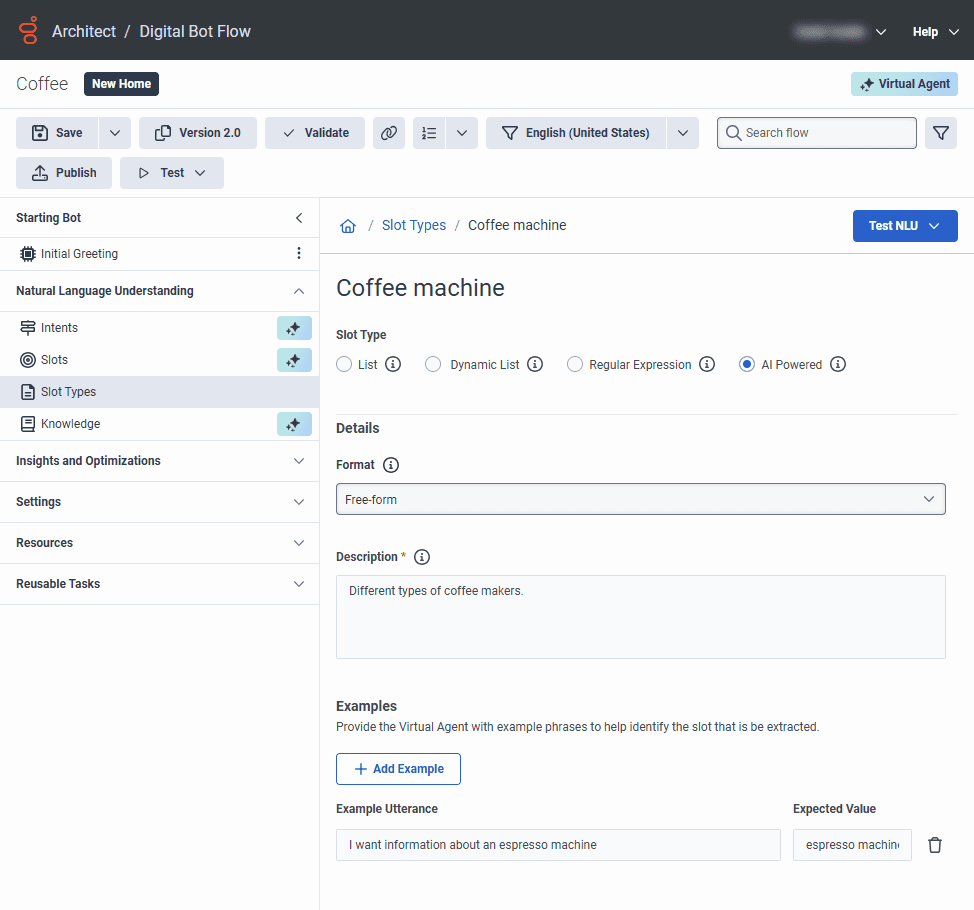Open the numbered list toolbar icon
The width and height of the screenshot is (974, 910).
tap(429, 133)
